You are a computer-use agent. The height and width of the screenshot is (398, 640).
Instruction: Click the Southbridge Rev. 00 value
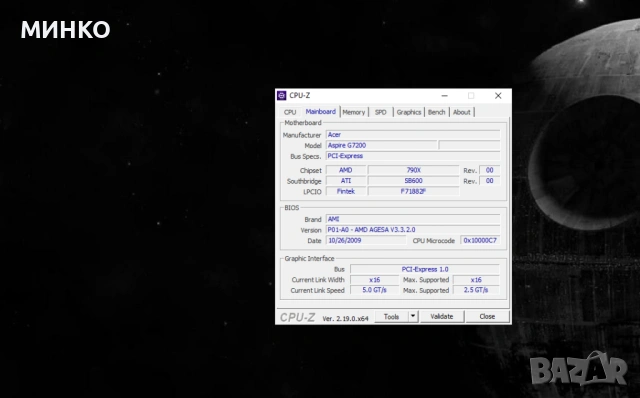(489, 181)
